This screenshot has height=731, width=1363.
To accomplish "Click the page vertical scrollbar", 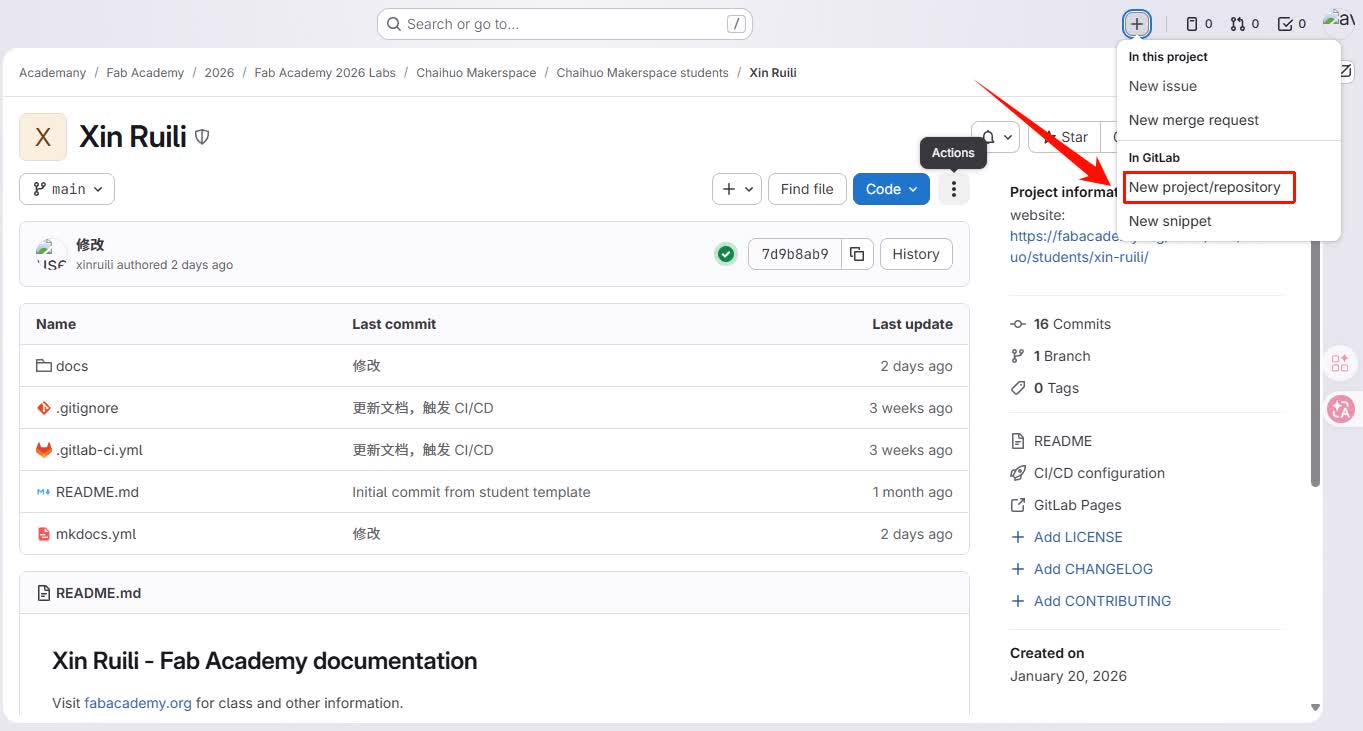I will pos(1316,362).
